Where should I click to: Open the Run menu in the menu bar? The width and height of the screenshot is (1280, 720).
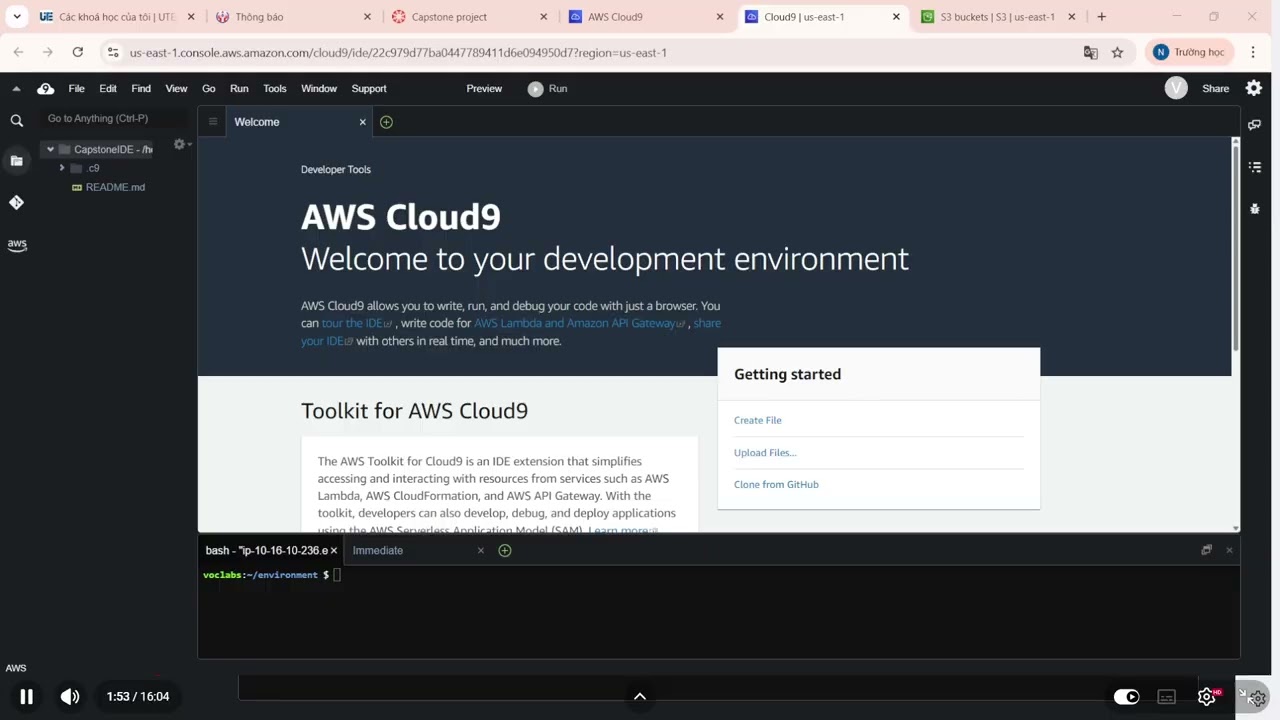[239, 89]
